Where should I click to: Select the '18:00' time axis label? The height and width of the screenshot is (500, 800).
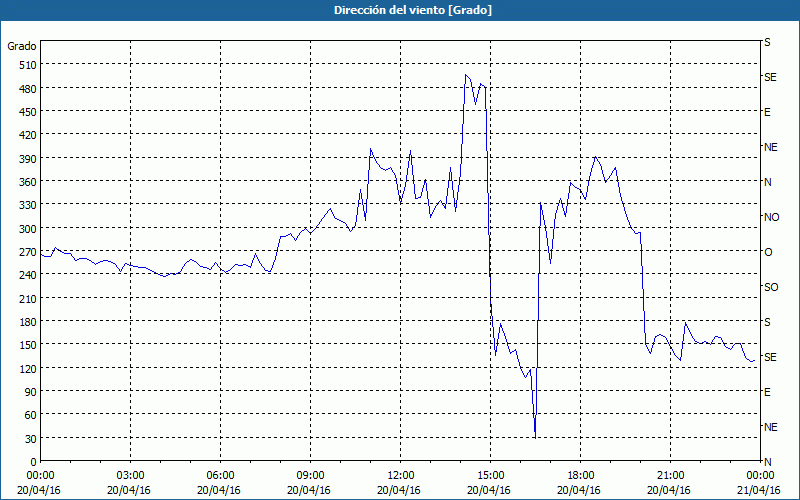[x=581, y=476]
